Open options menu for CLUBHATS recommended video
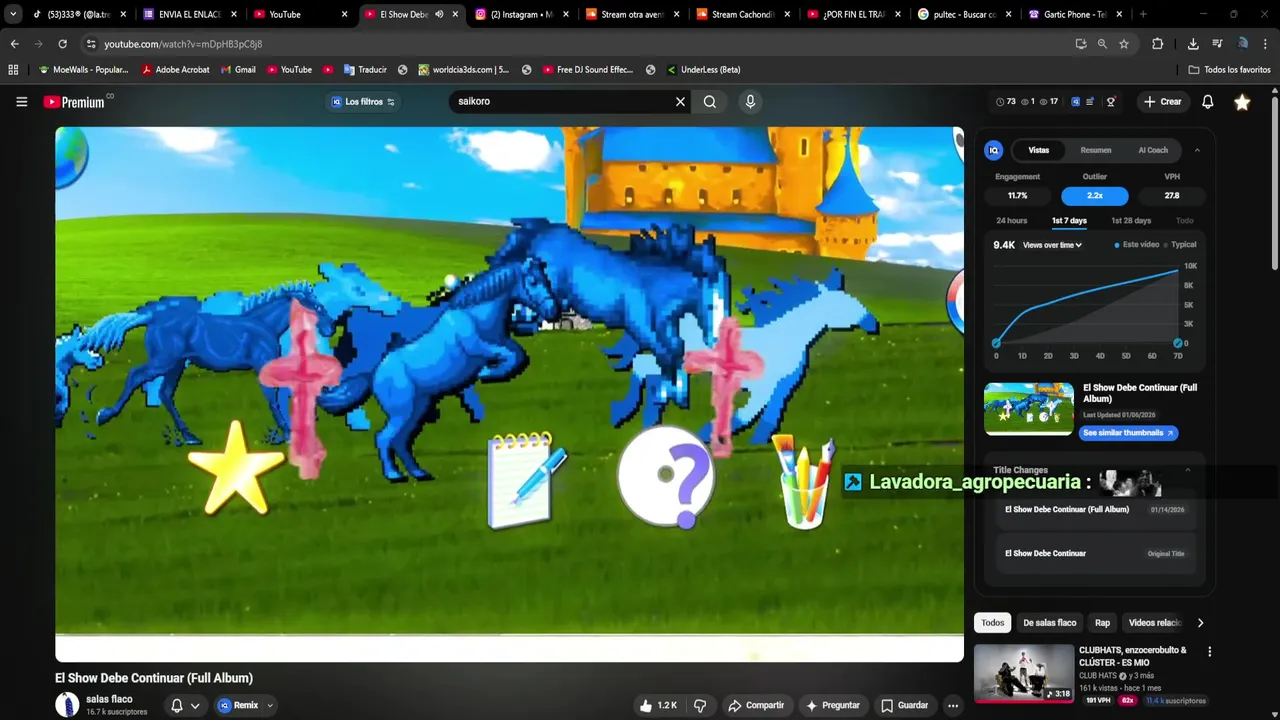Screen dimensions: 1280x720 tap(1209, 651)
